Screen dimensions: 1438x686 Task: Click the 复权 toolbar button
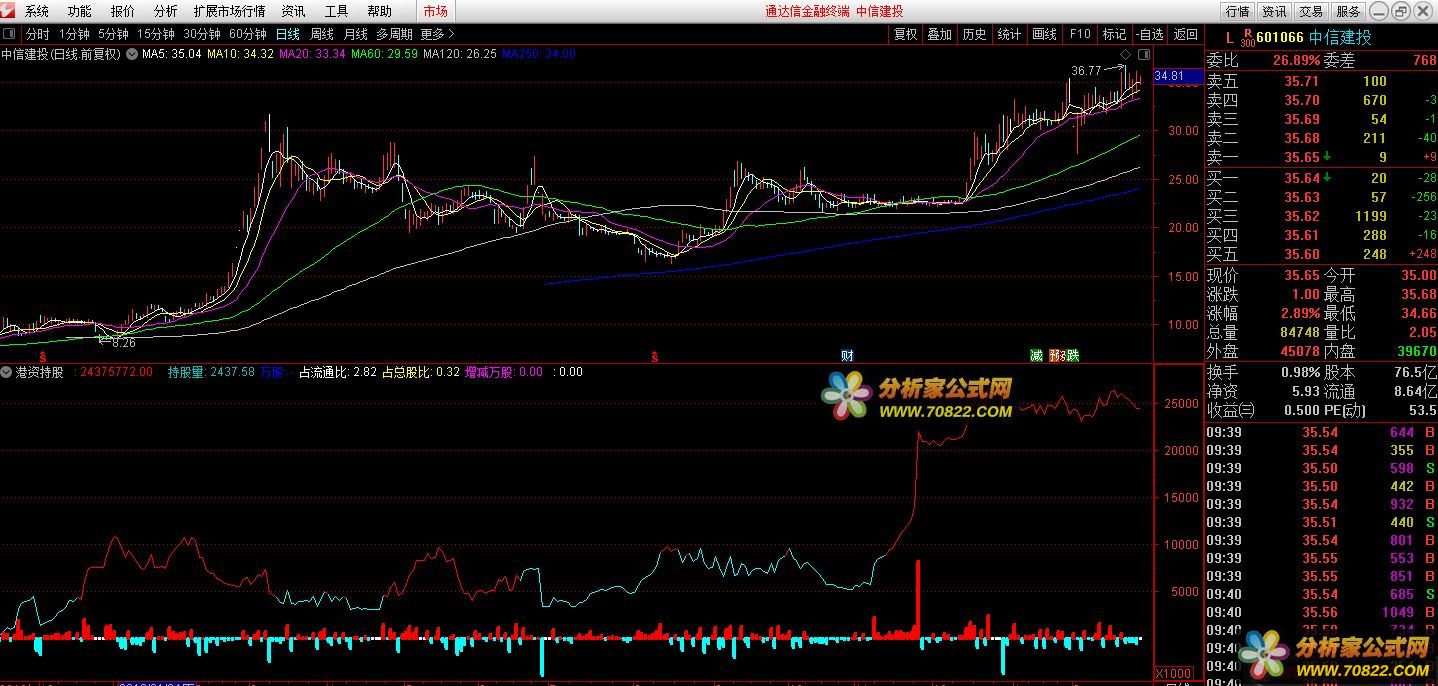point(905,34)
